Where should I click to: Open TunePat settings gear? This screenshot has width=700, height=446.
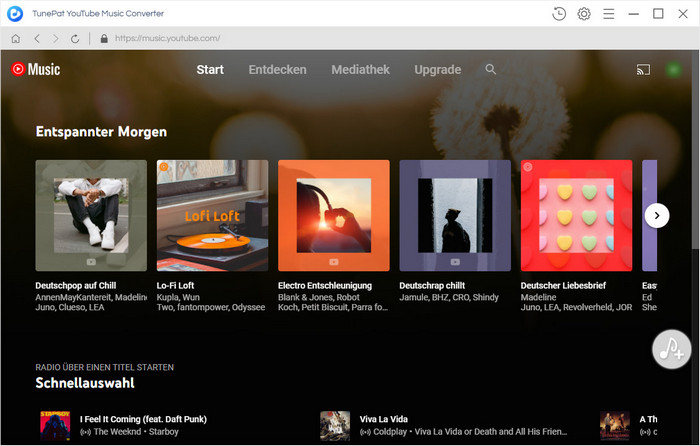(x=583, y=14)
